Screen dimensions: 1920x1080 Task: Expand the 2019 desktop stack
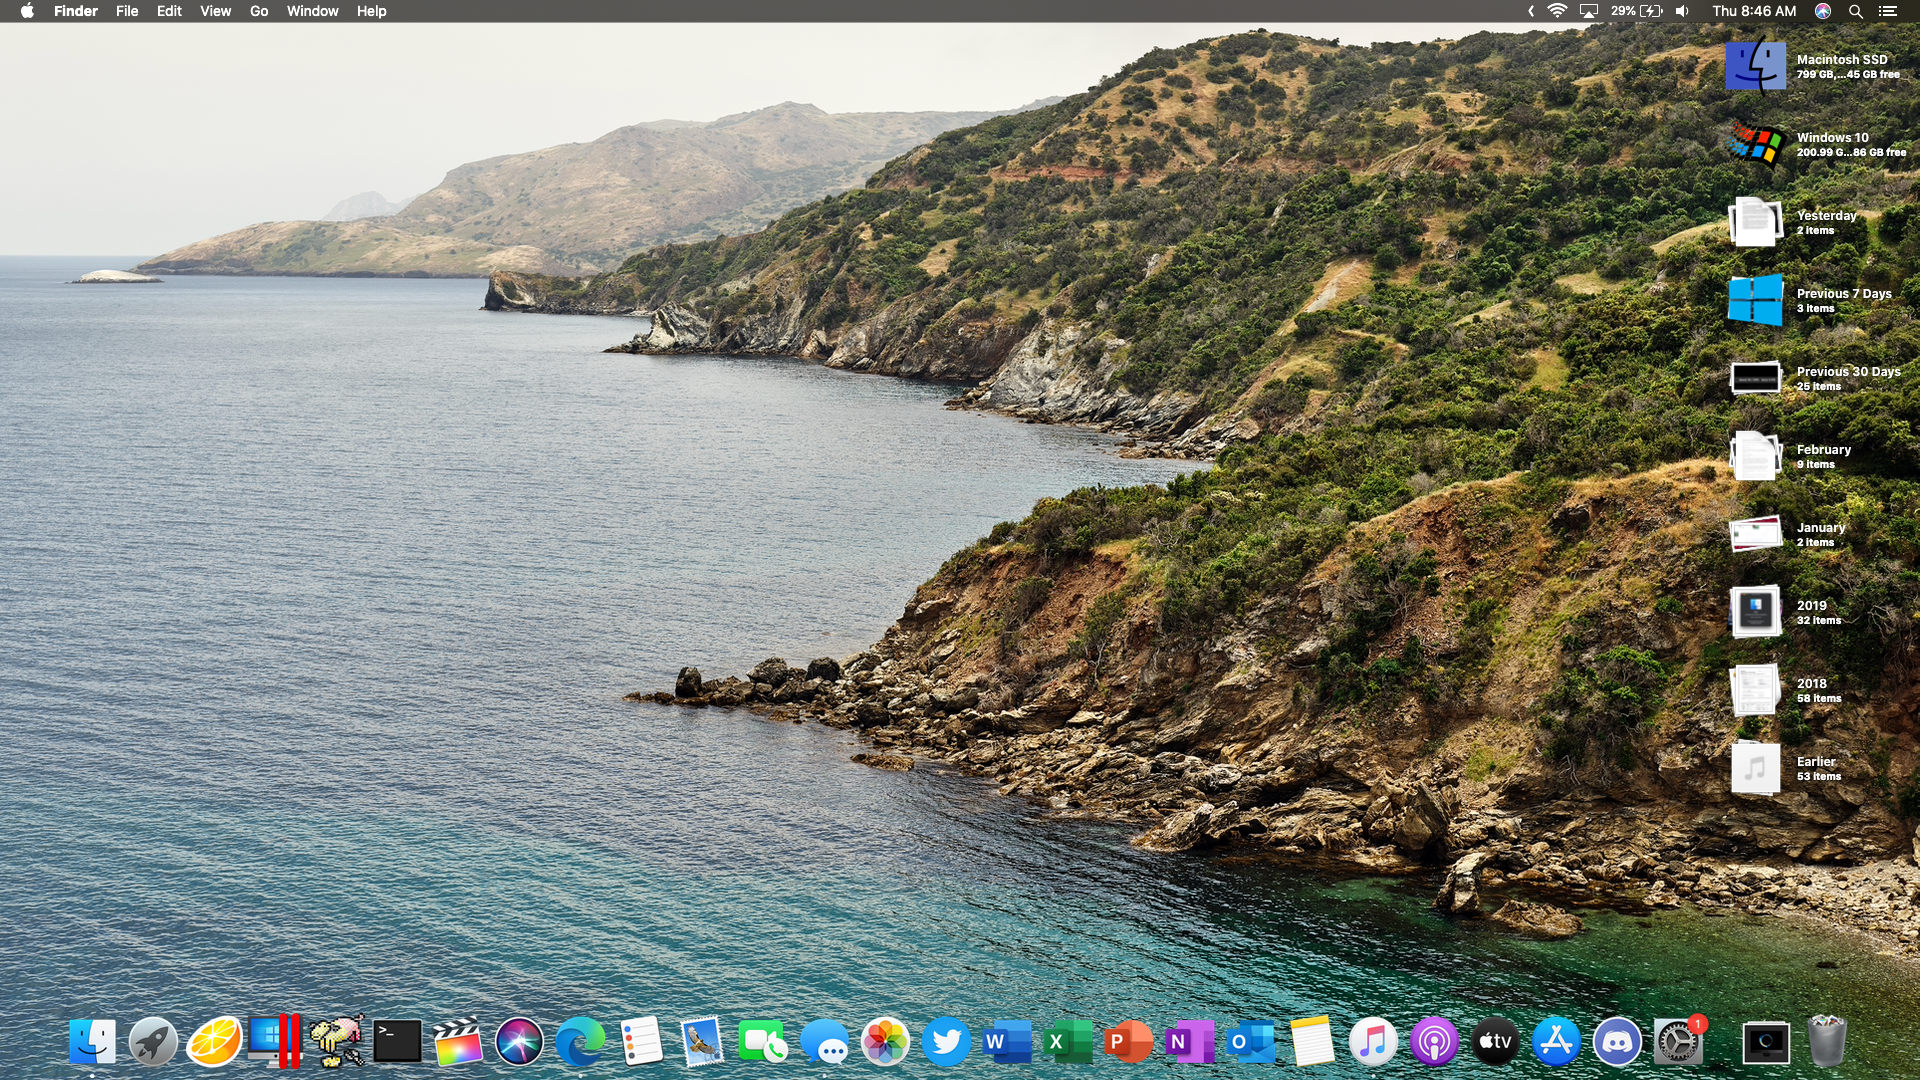tap(1756, 610)
